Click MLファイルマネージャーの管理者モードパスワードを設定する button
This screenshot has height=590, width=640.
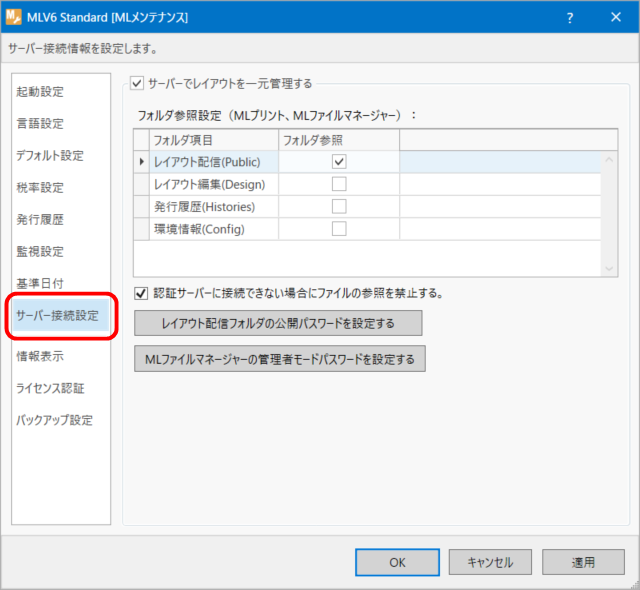(x=280, y=359)
